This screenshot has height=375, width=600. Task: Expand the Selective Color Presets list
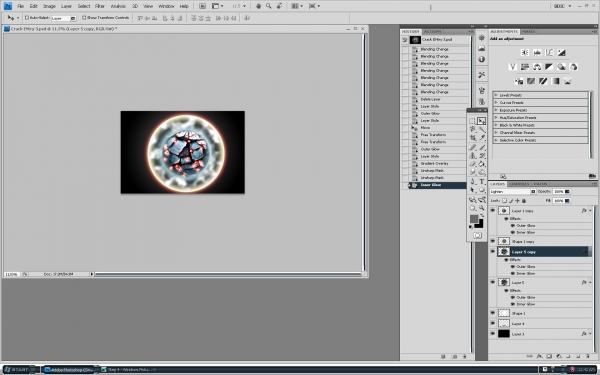[496, 140]
